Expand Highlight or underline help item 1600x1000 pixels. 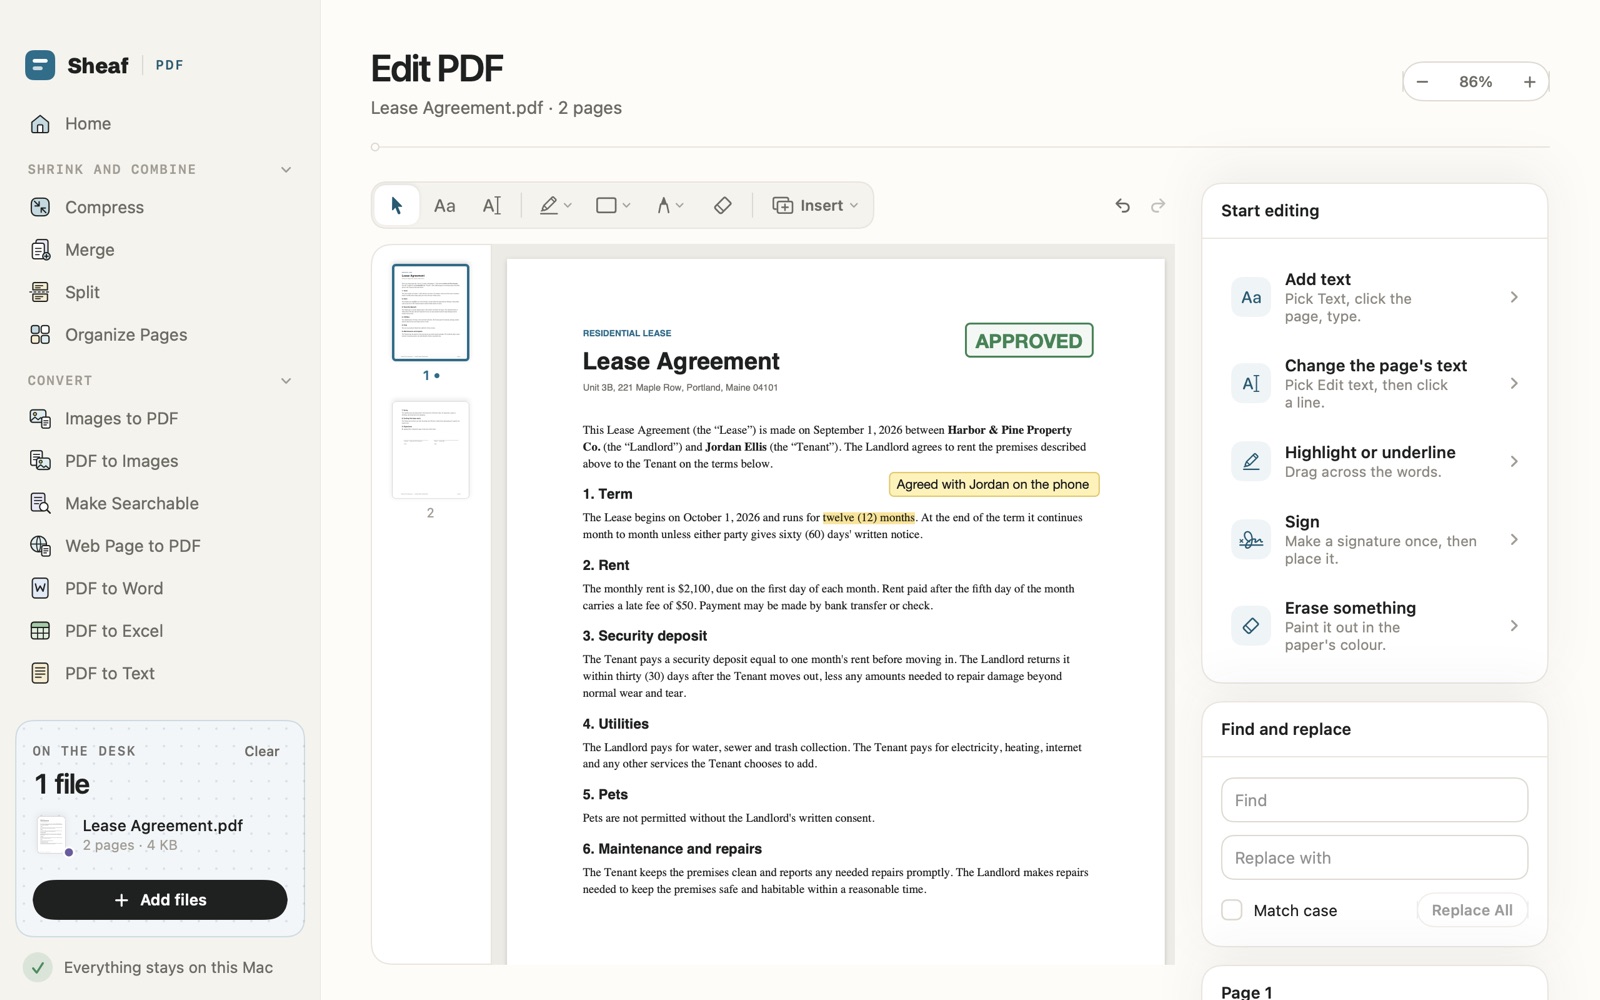(1374, 461)
